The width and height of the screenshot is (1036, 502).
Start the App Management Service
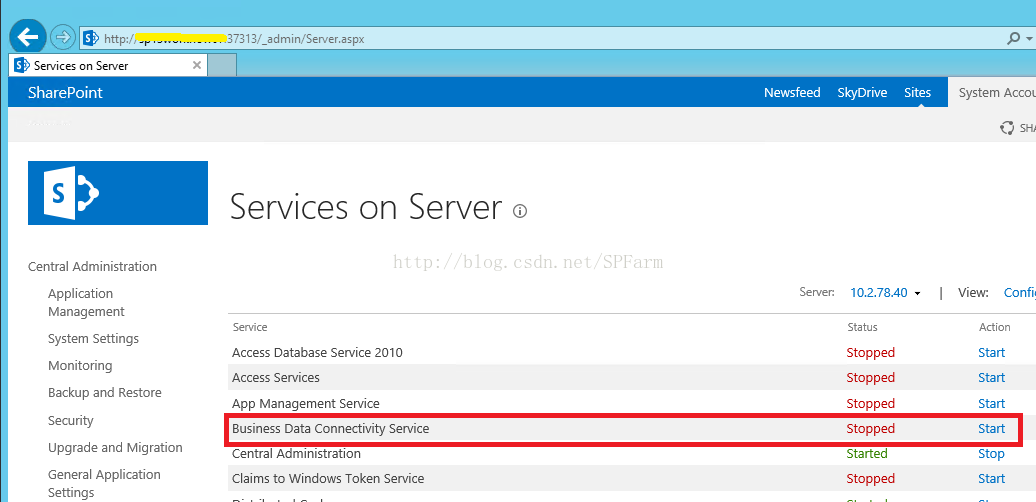point(991,404)
